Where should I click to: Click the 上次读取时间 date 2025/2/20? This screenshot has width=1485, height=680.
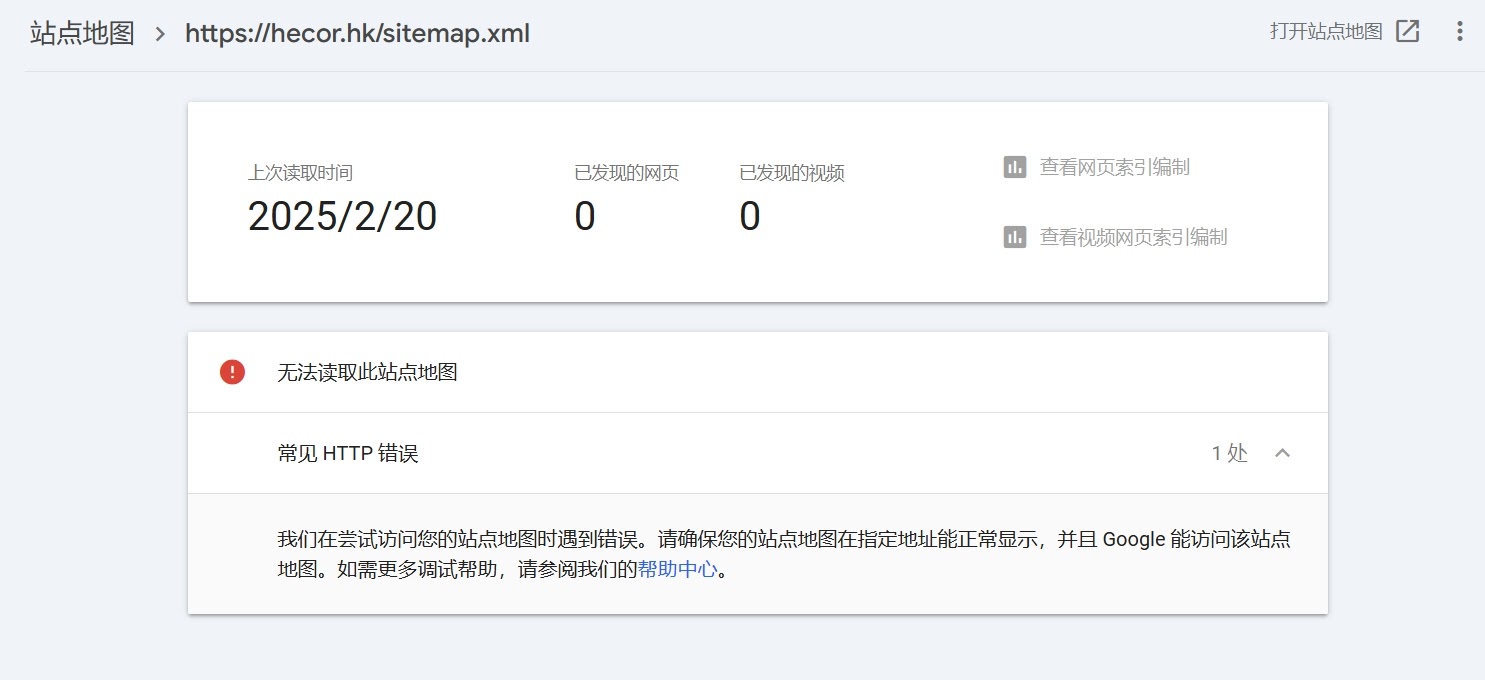pyautogui.click(x=343, y=215)
